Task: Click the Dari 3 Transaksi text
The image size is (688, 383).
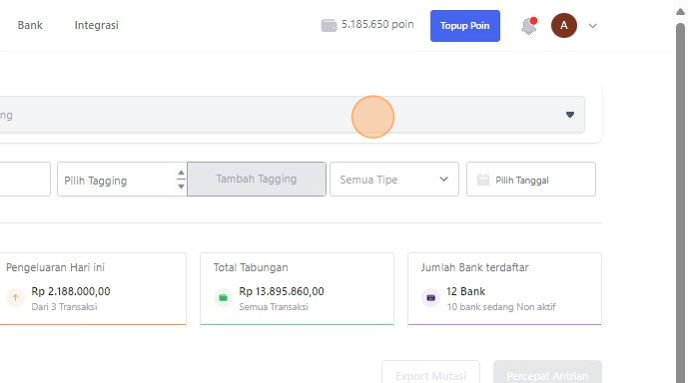Action: [x=64, y=307]
